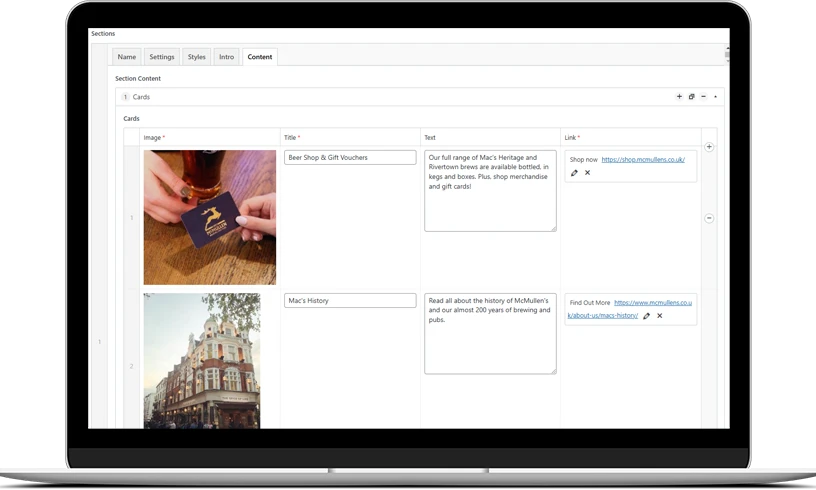This screenshot has width=816, height=490.
Task: Open the Name tab
Action: pyautogui.click(x=126, y=57)
